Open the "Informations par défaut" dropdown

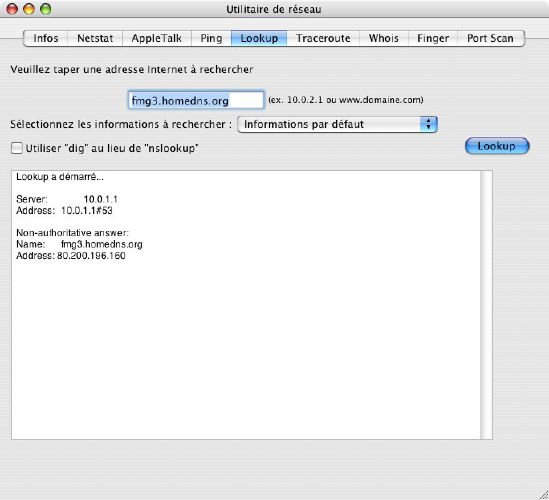point(337,124)
